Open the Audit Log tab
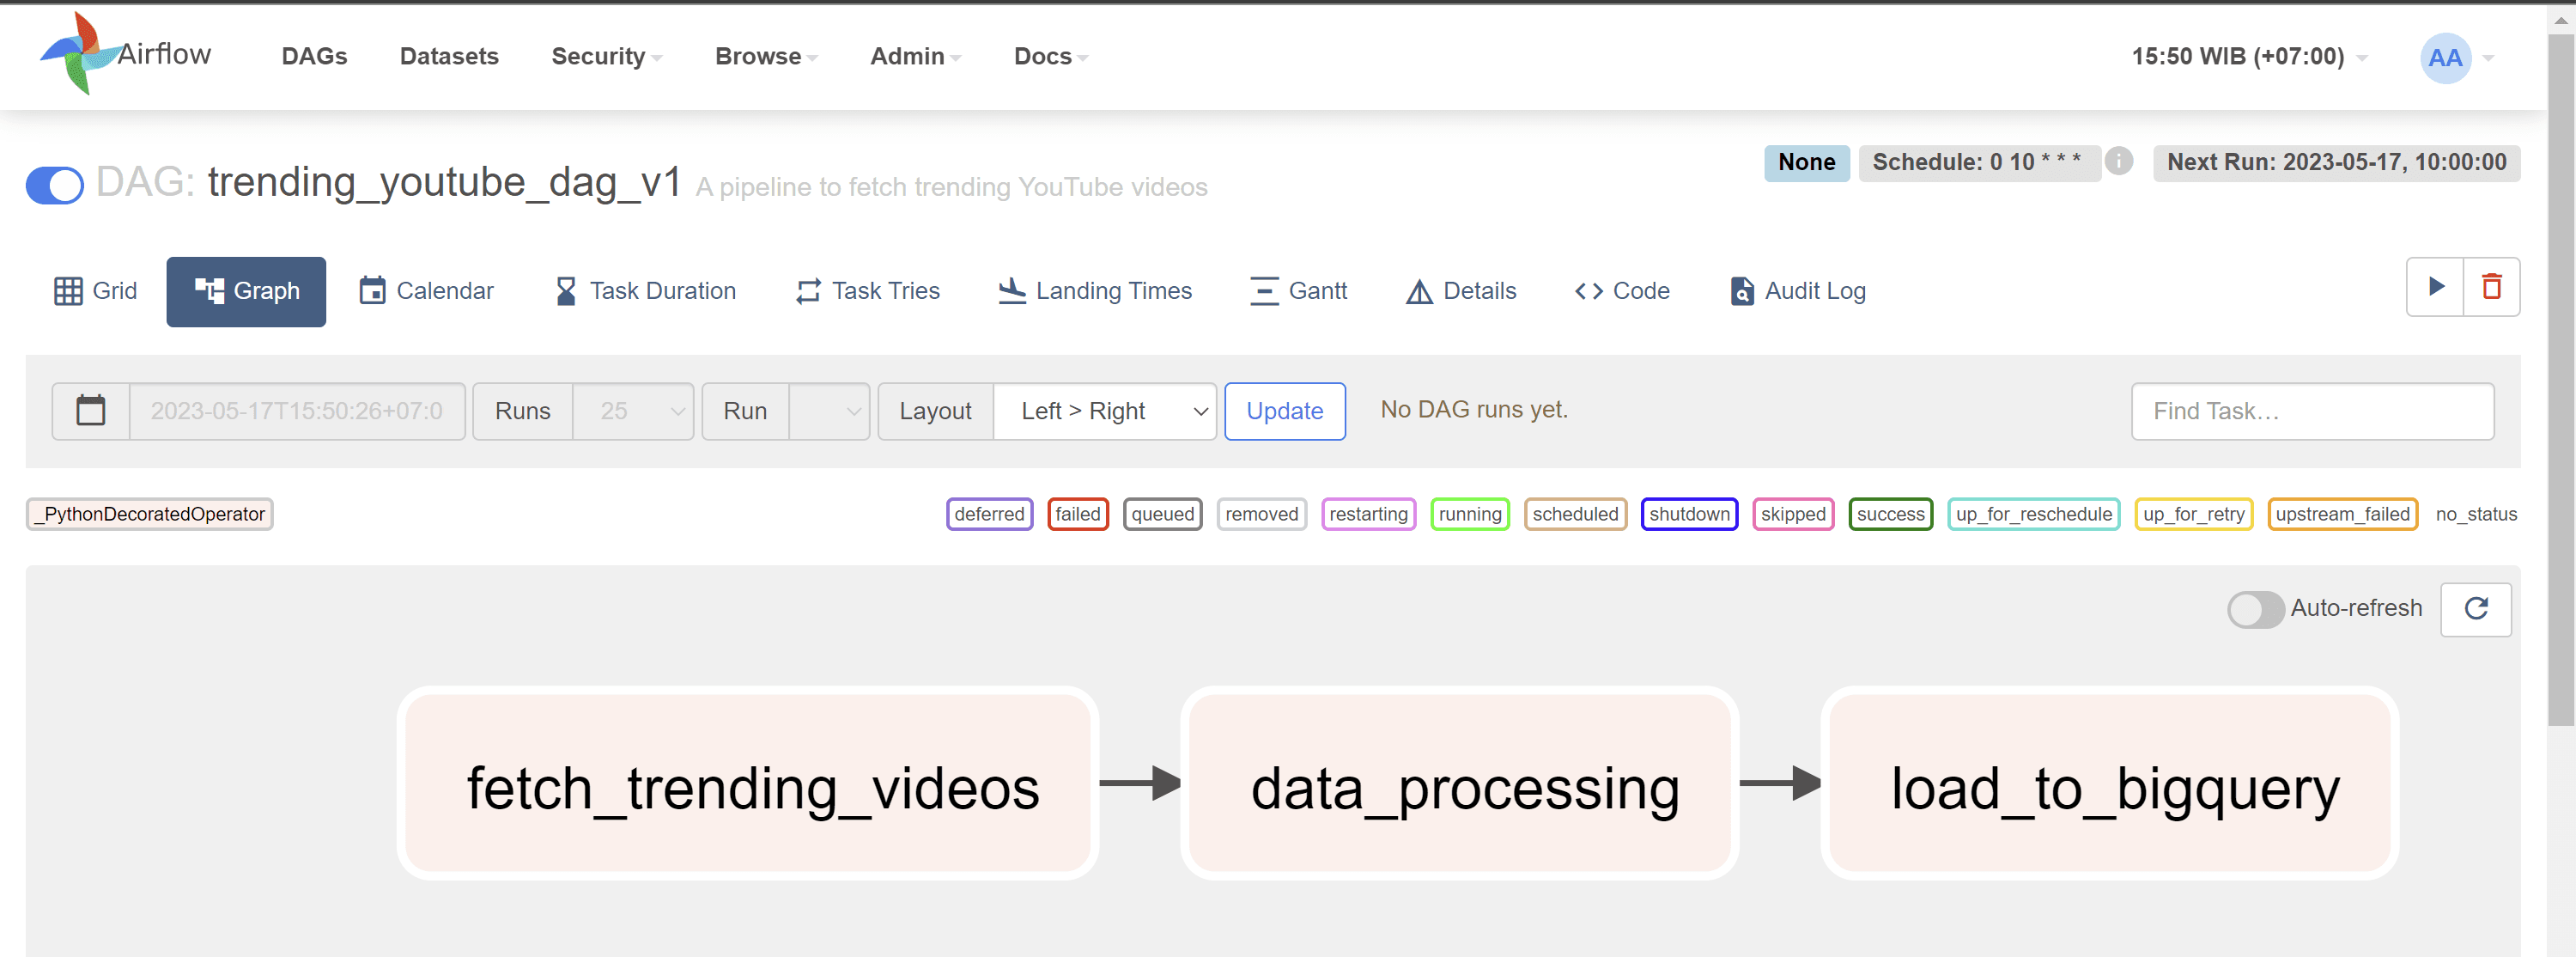 pos(1798,291)
